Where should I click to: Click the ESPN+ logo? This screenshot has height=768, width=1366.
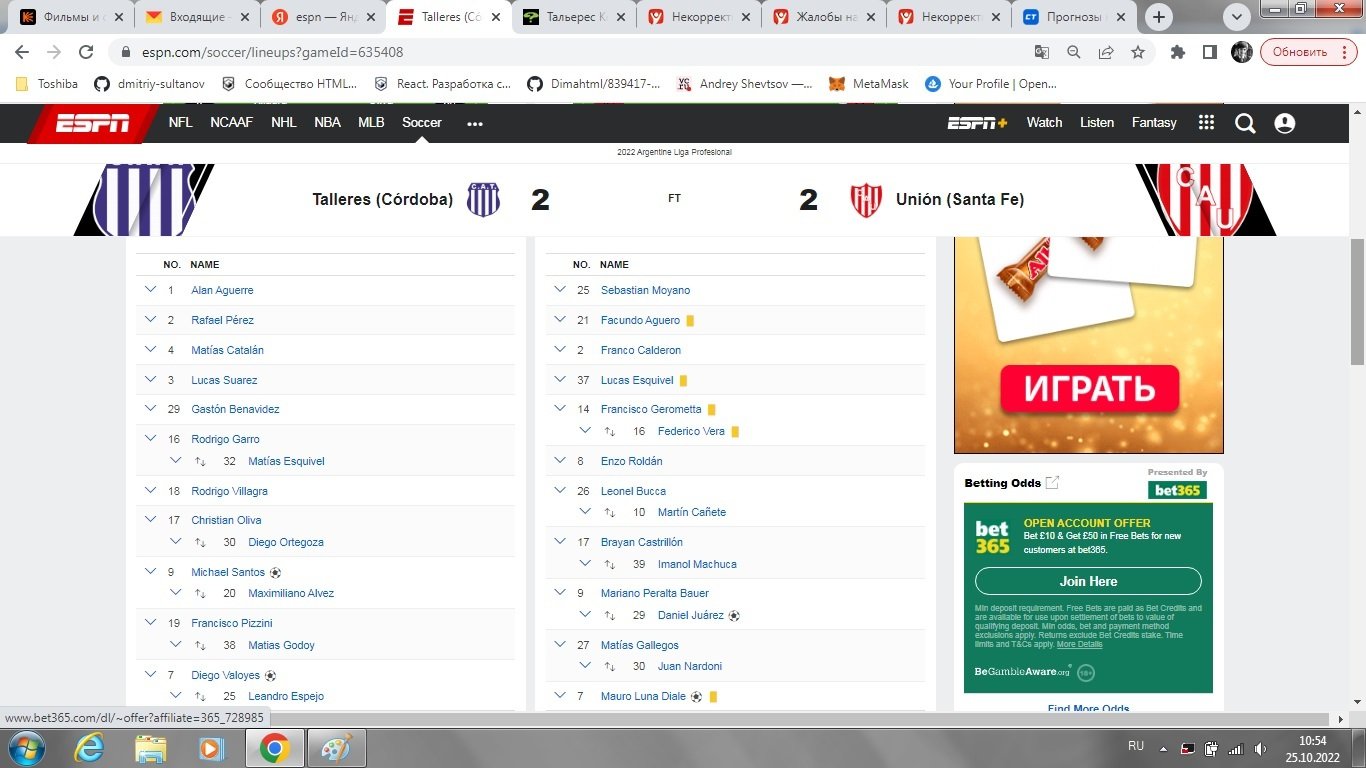977,123
